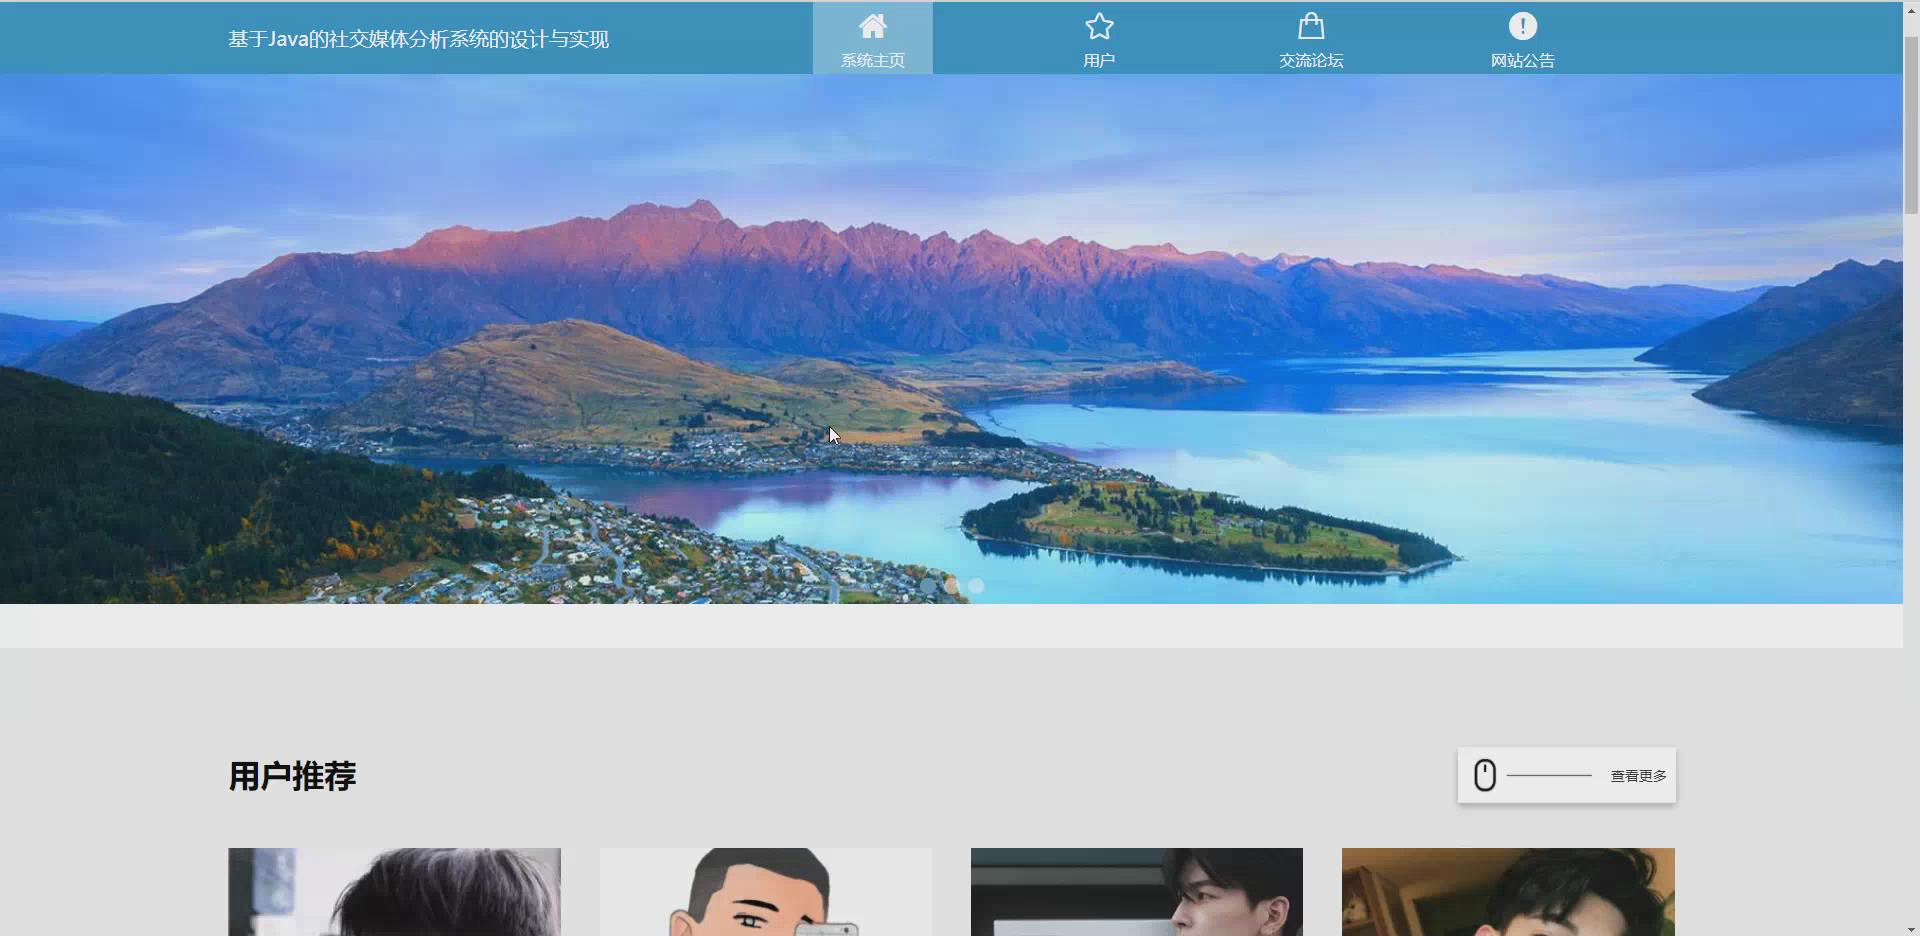Select the last carousel indicator dot

(976, 586)
